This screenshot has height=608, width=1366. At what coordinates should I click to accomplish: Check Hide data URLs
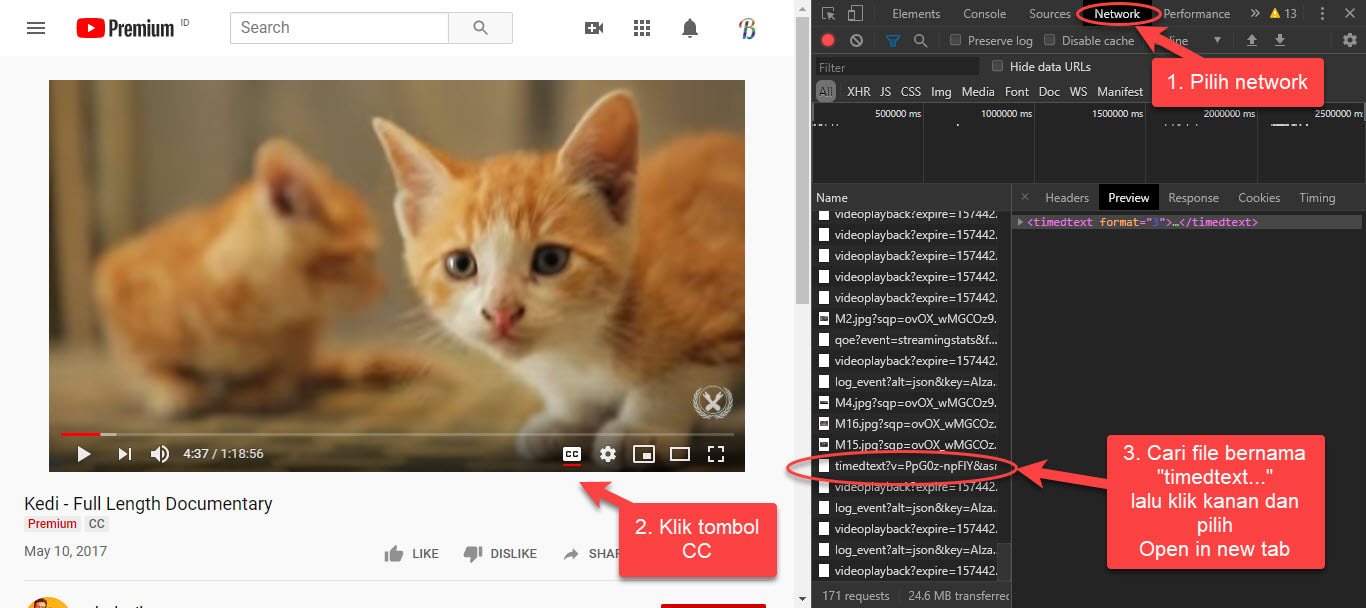pos(997,67)
